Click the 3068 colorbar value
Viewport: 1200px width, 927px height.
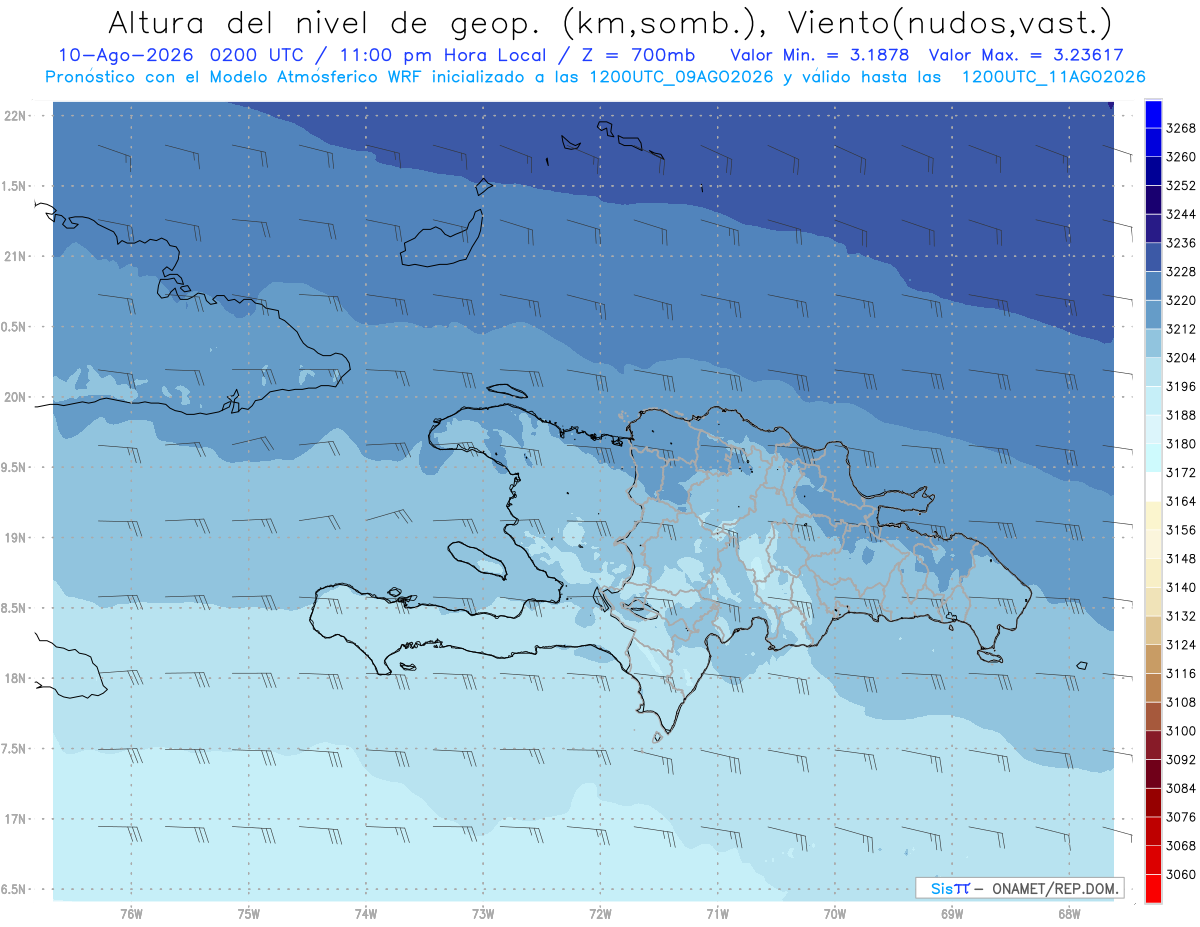coord(1181,846)
